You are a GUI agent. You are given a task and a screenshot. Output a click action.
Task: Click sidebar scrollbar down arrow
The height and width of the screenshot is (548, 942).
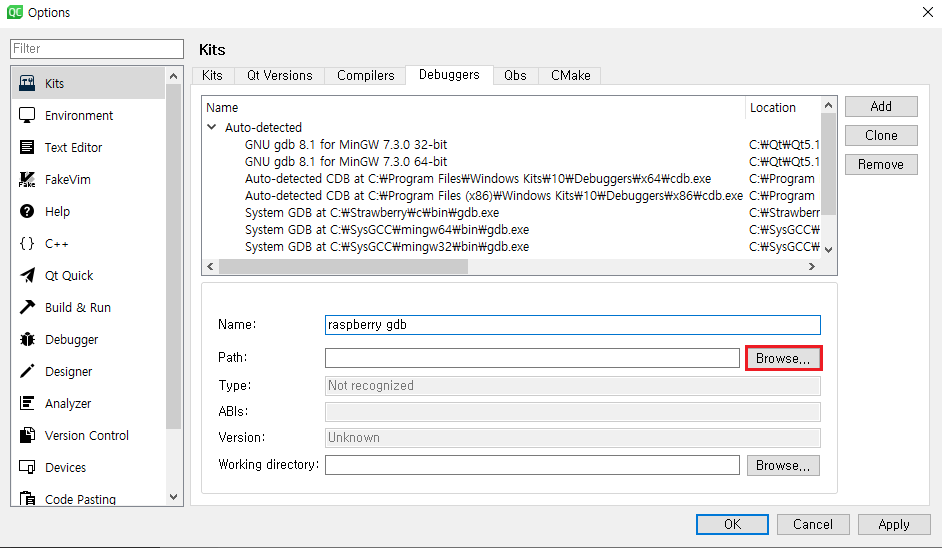pyautogui.click(x=174, y=497)
